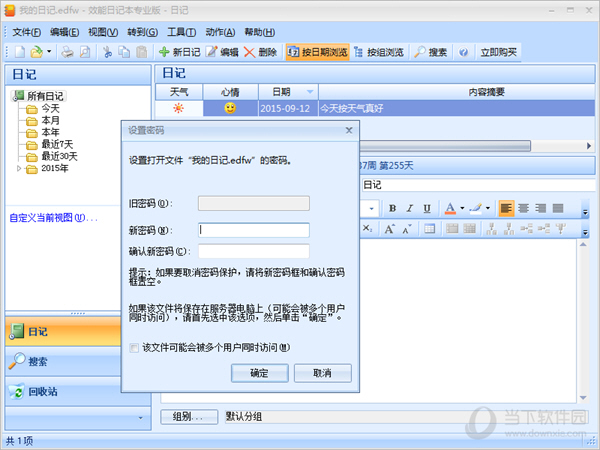The image size is (600, 450).
Task: Open 编辑(E) menu
Action: coord(64,32)
